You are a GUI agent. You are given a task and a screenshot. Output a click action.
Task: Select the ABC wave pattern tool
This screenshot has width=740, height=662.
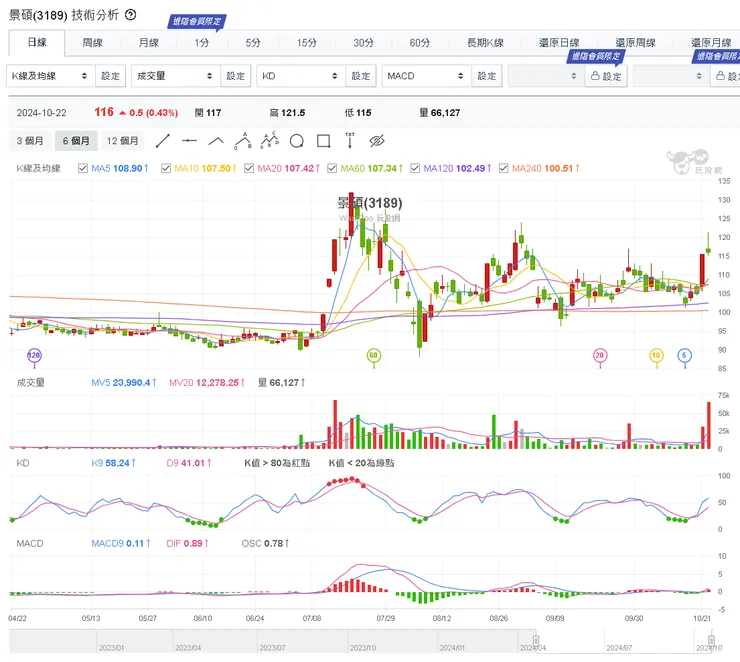pyautogui.click(x=243, y=141)
